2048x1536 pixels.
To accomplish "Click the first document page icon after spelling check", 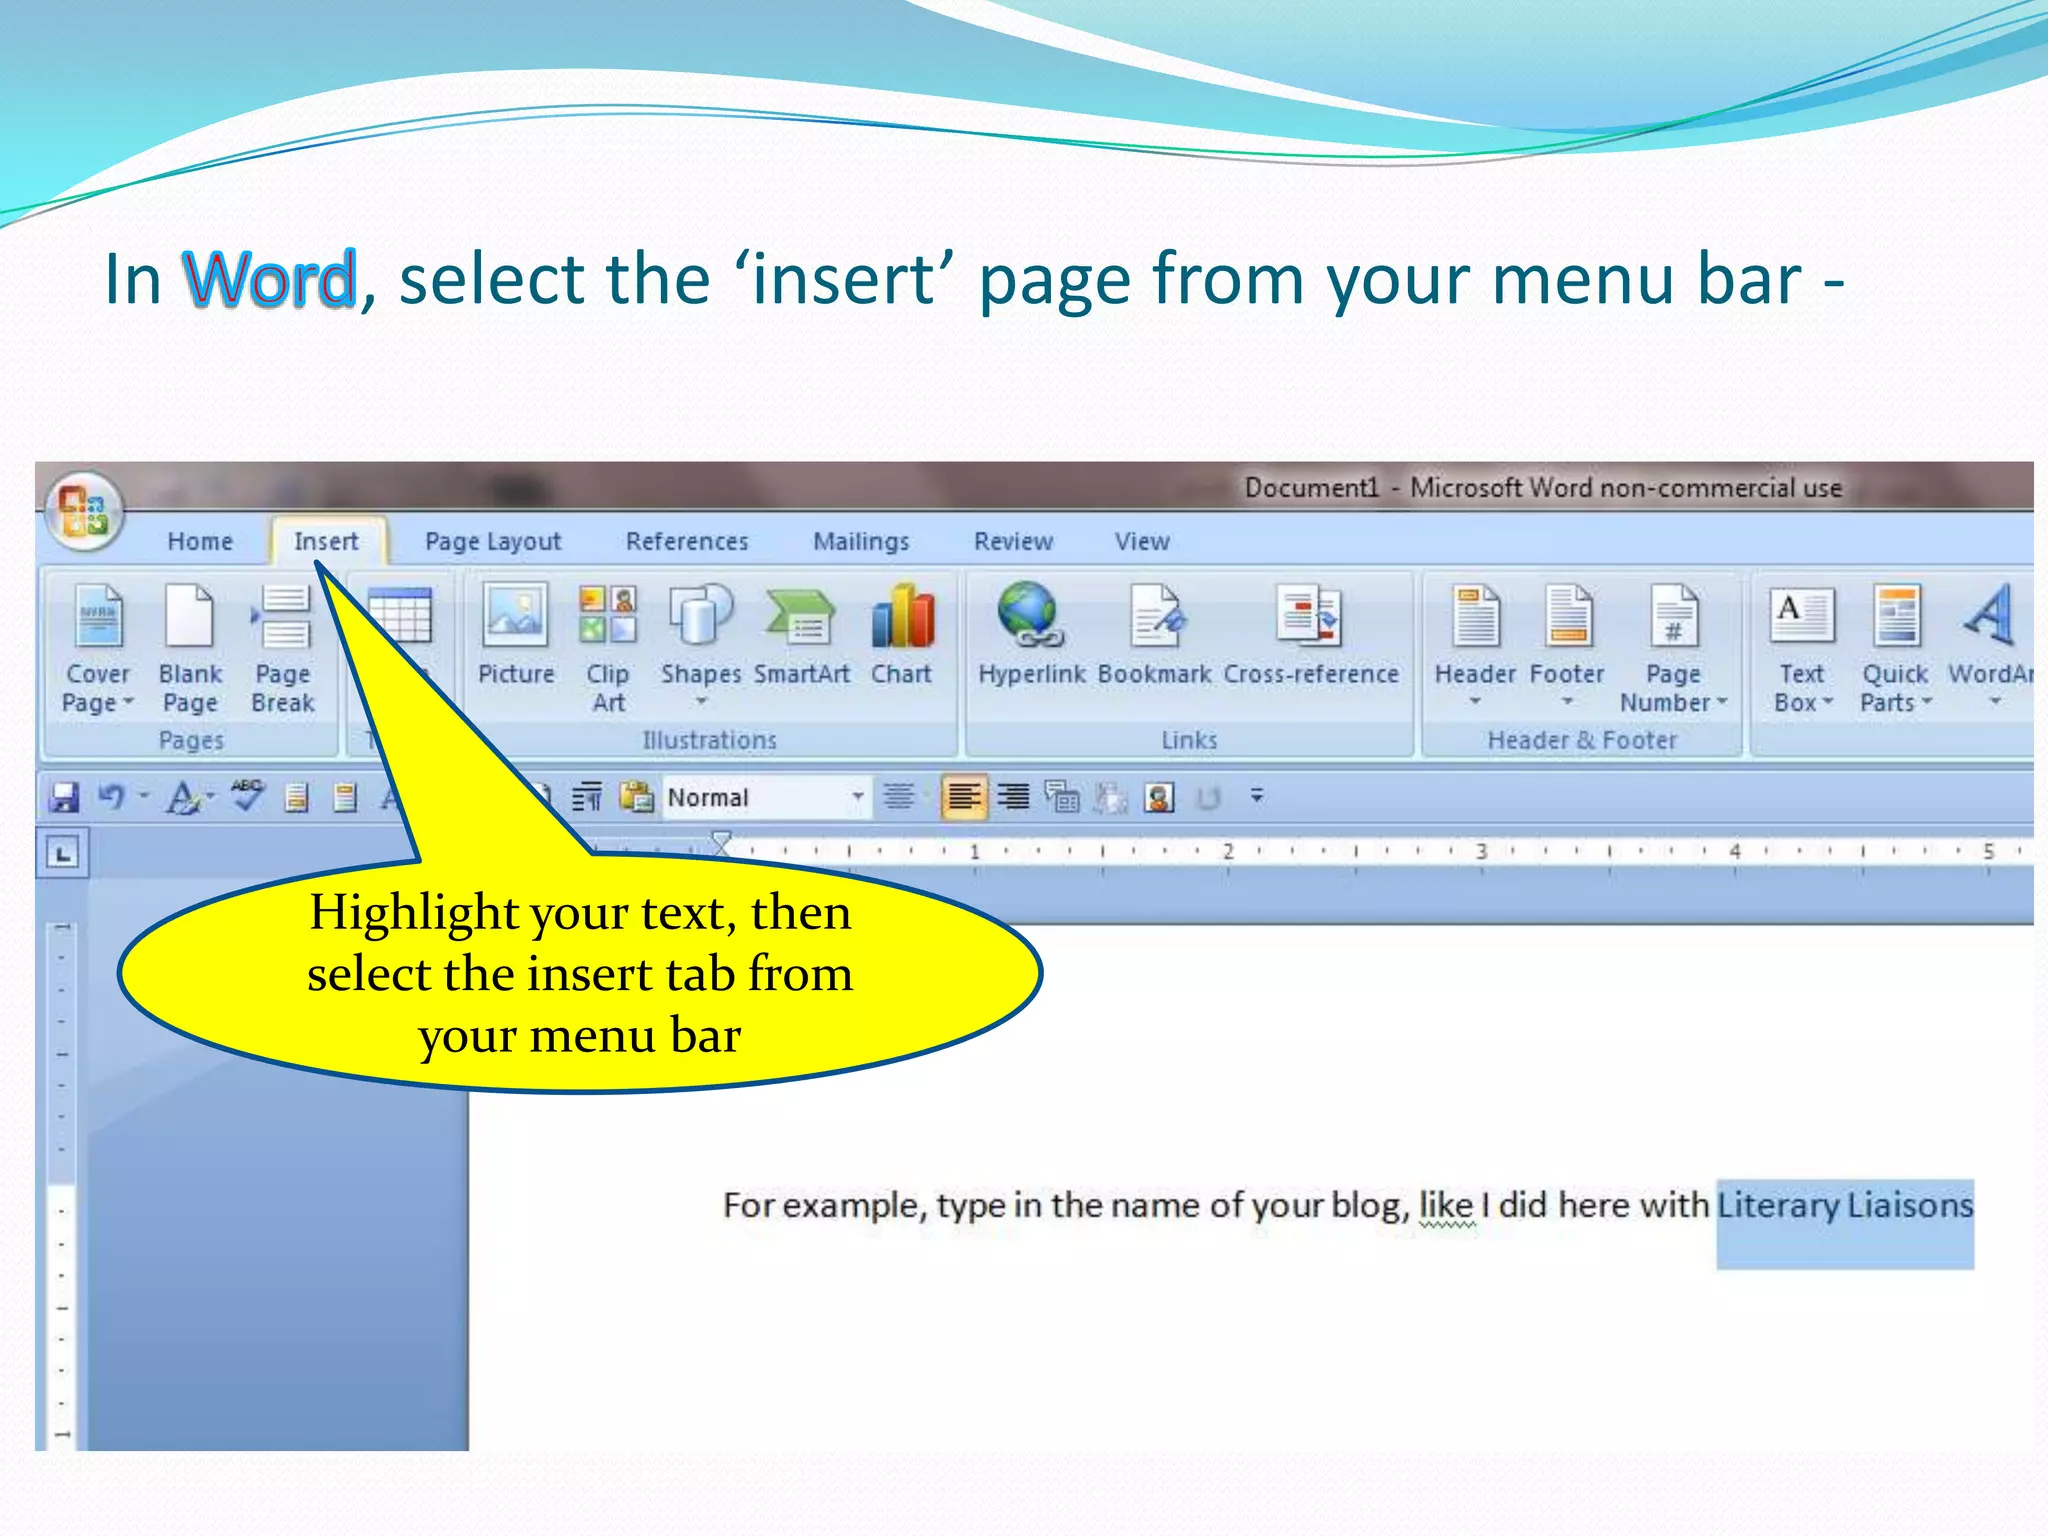I will click(x=296, y=797).
